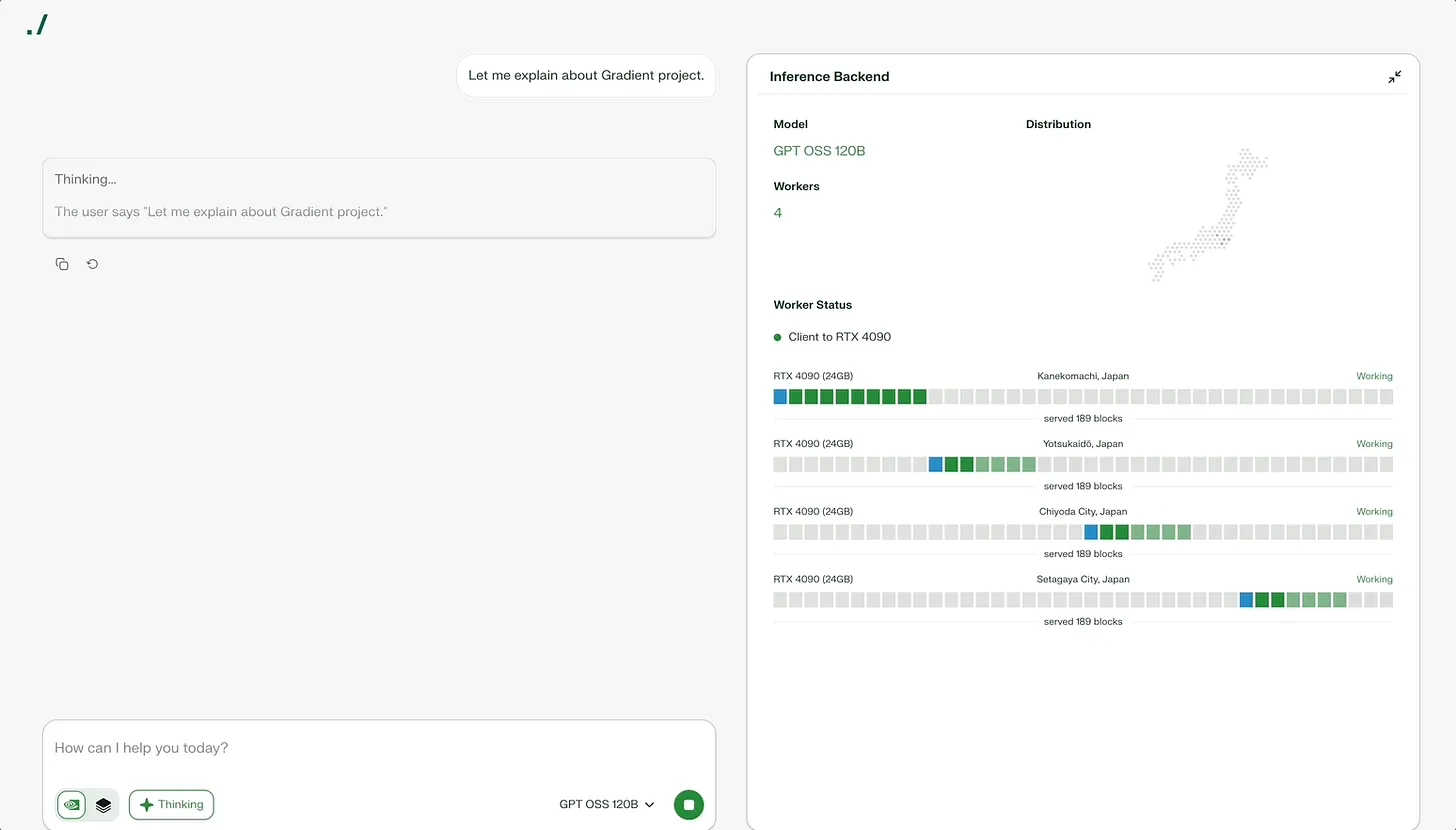Collapse the Inference Backend panel
Viewport: 1456px width, 830px height.
pos(1394,77)
